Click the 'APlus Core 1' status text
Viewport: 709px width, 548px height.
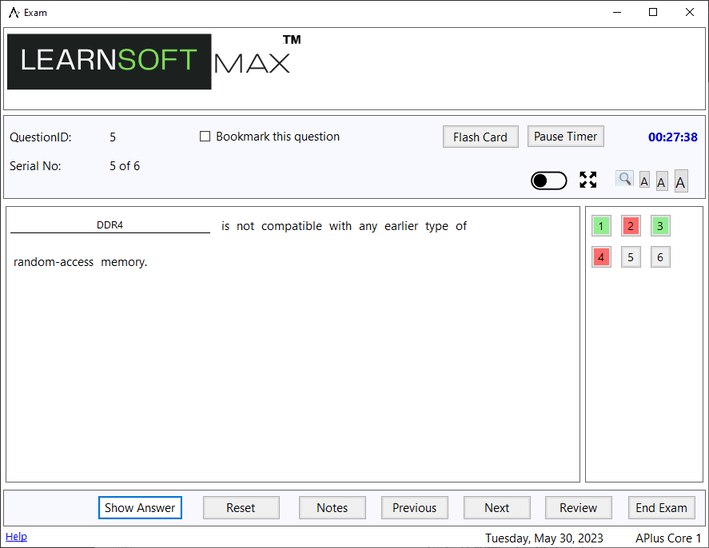point(668,538)
